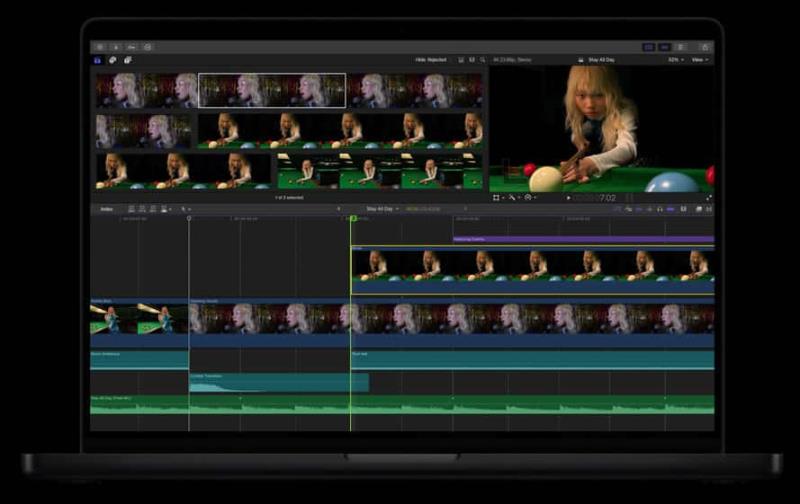800x504 pixels.
Task: Show the Titles and Generators sidebar
Action: (128, 60)
